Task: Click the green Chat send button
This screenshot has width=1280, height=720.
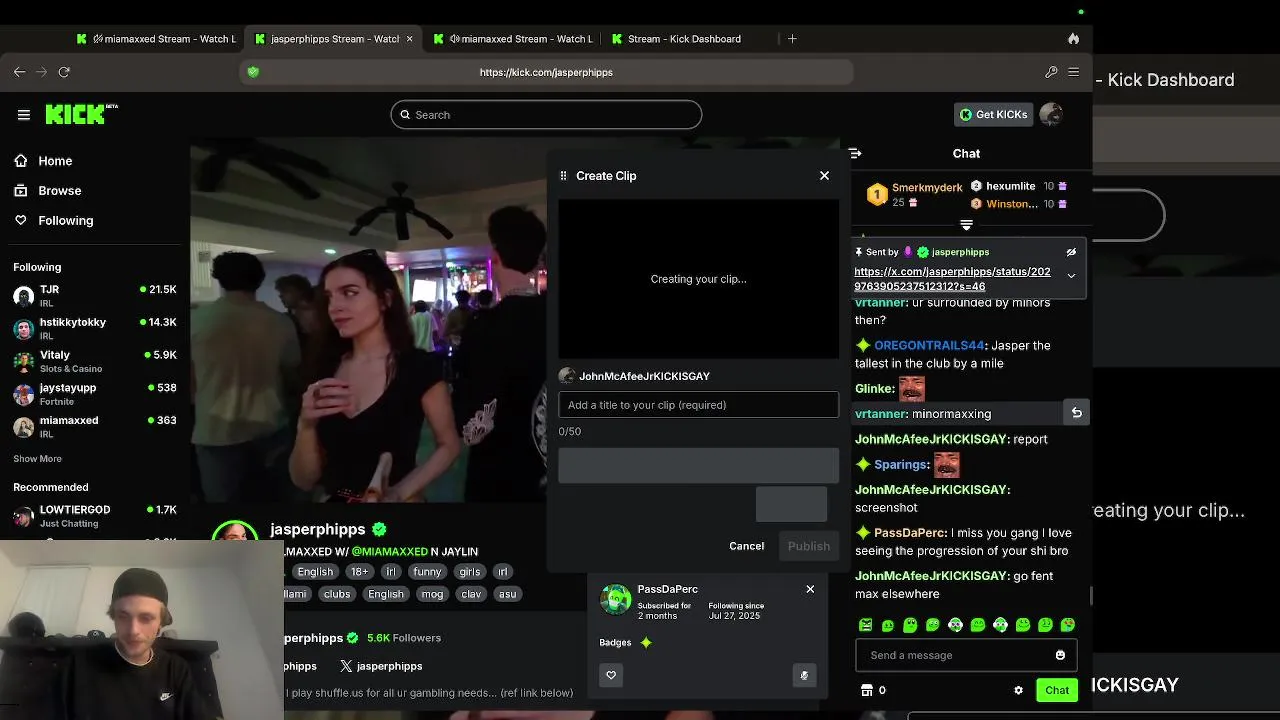Action: coord(1057,690)
